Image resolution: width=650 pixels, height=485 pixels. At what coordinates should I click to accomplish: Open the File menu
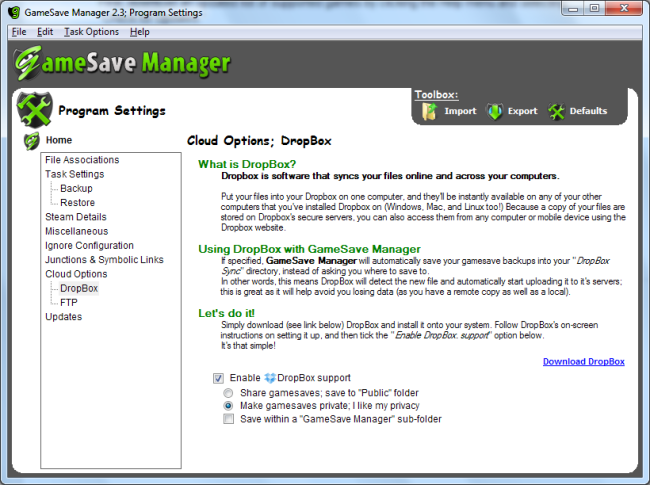click(19, 32)
